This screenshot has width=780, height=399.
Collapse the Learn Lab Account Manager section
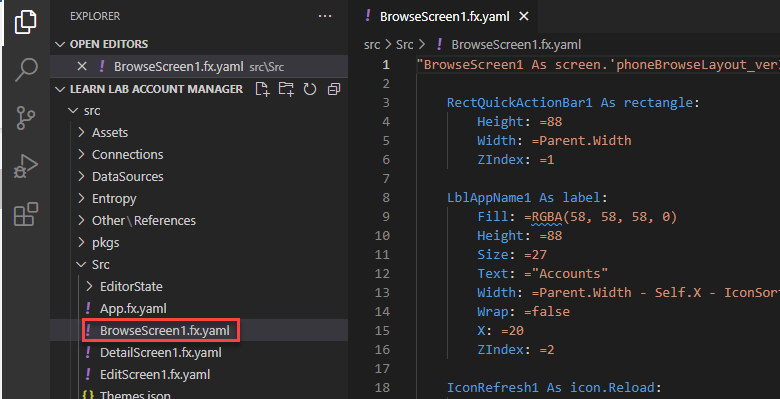click(60, 89)
